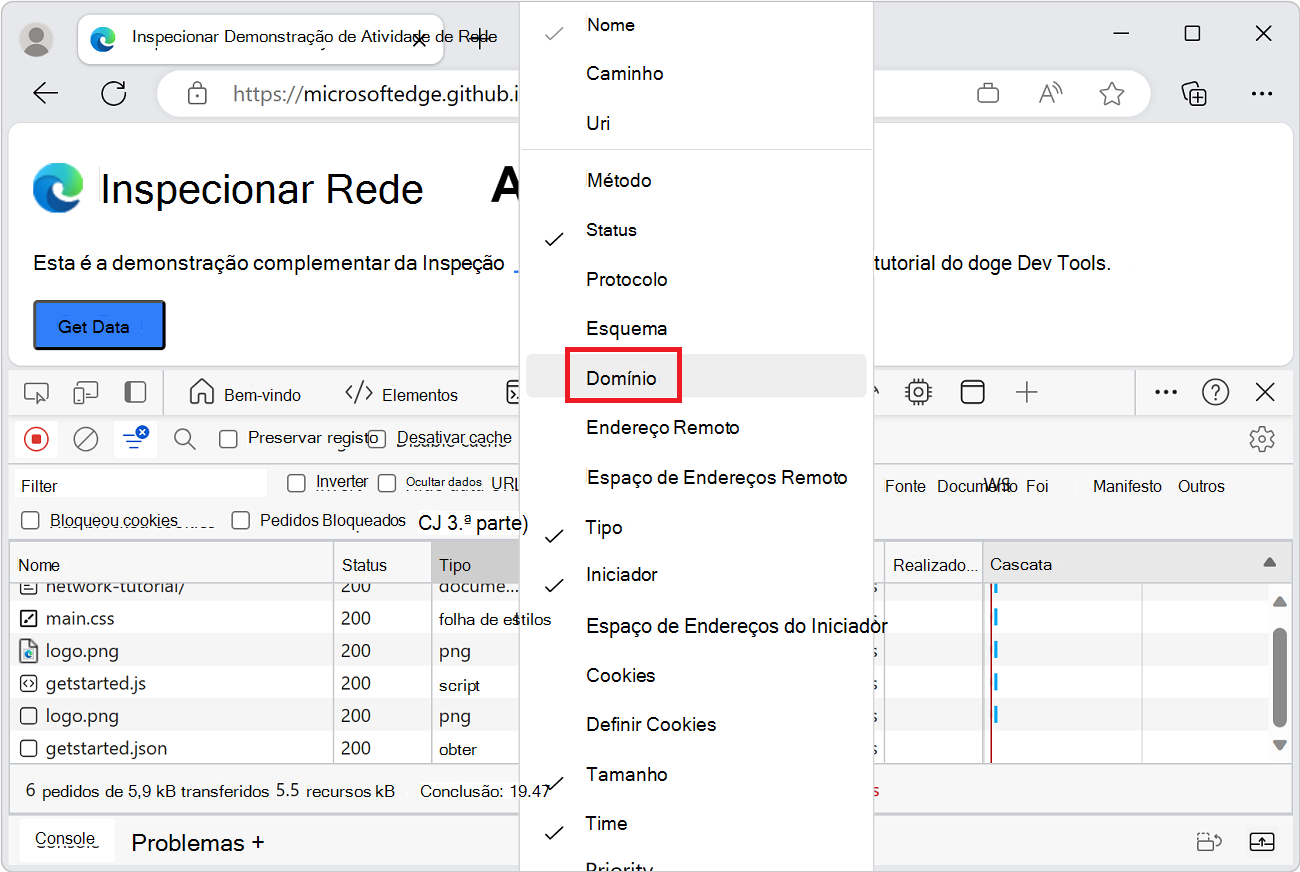The image size is (1300, 872).
Task: Reload the page with refresh icon
Action: click(x=114, y=94)
